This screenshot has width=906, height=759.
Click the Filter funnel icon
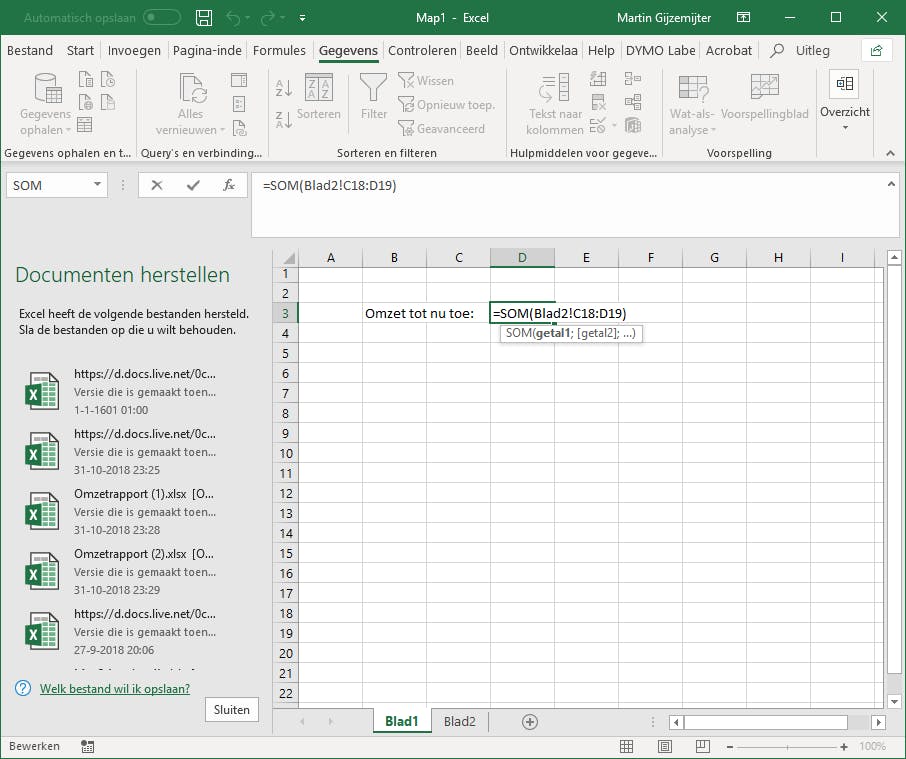pyautogui.click(x=374, y=90)
